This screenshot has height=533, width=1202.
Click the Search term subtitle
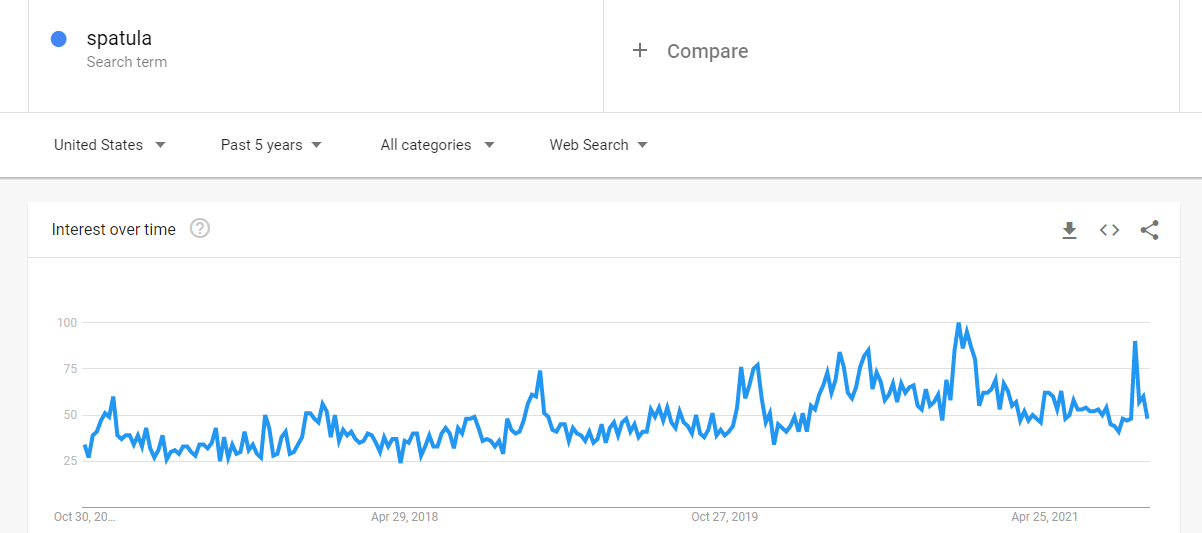[127, 62]
